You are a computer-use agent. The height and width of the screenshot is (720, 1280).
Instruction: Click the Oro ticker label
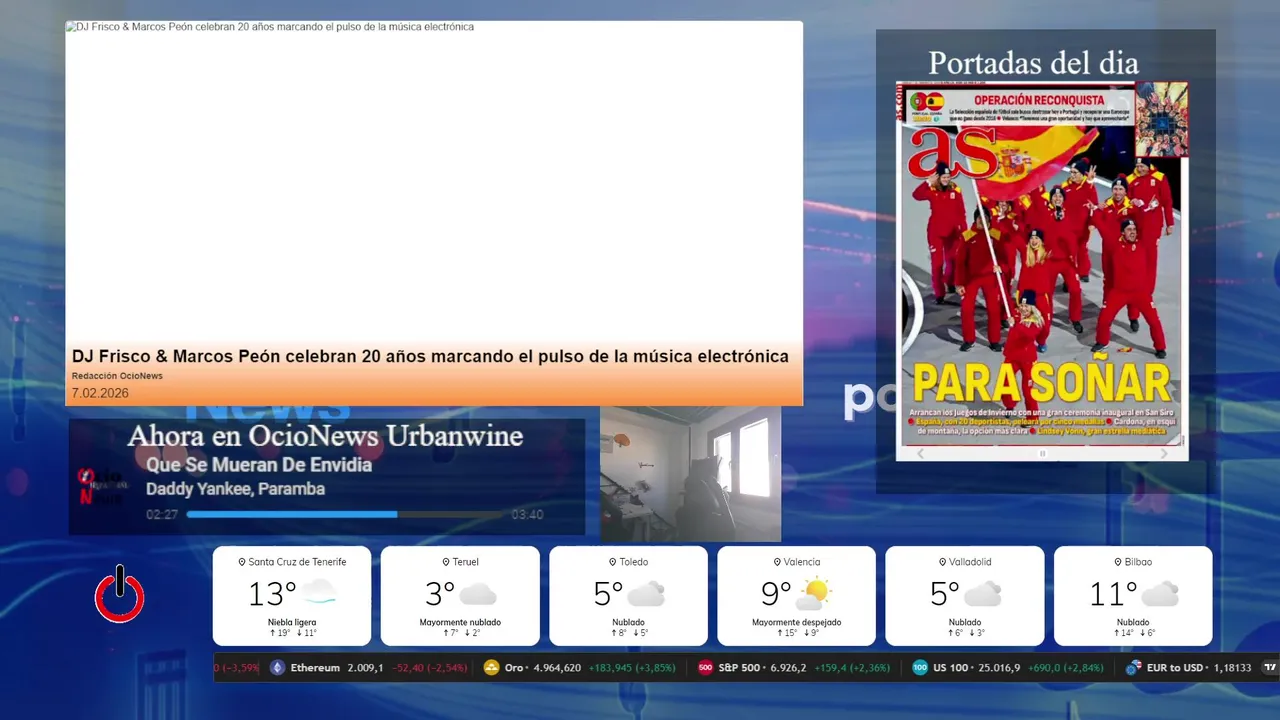coord(514,668)
